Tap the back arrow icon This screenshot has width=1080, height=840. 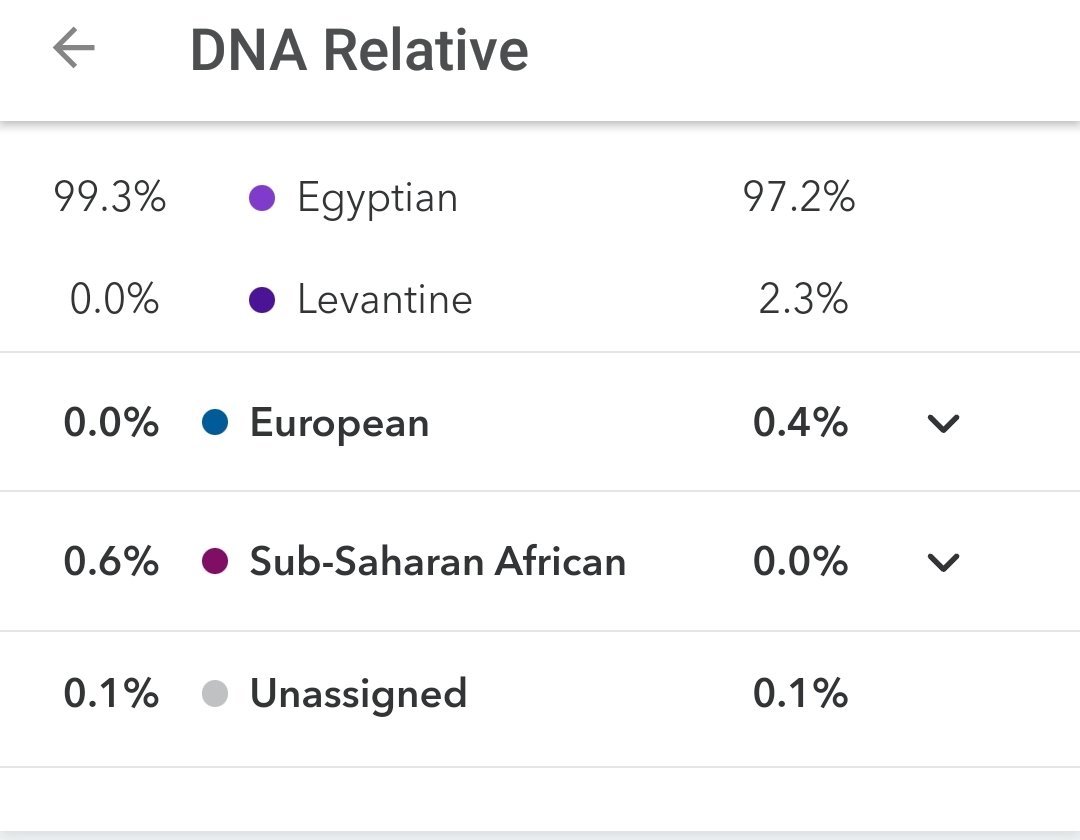click(74, 48)
